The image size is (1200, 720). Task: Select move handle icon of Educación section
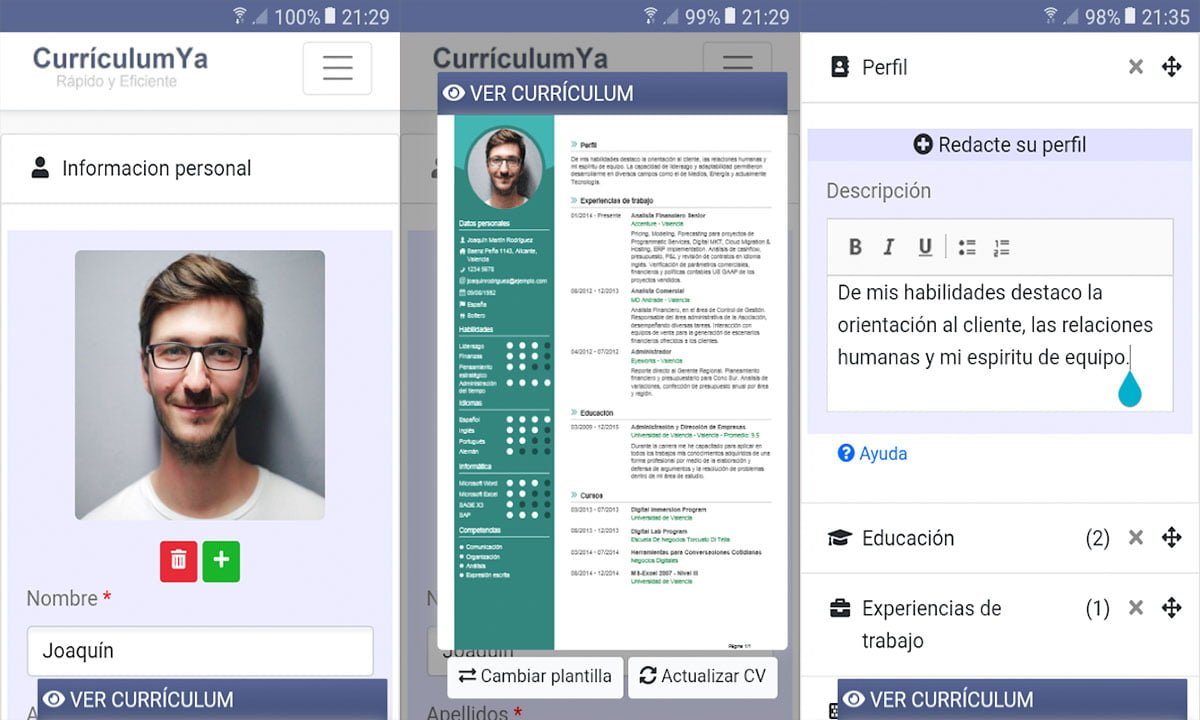(x=1172, y=538)
